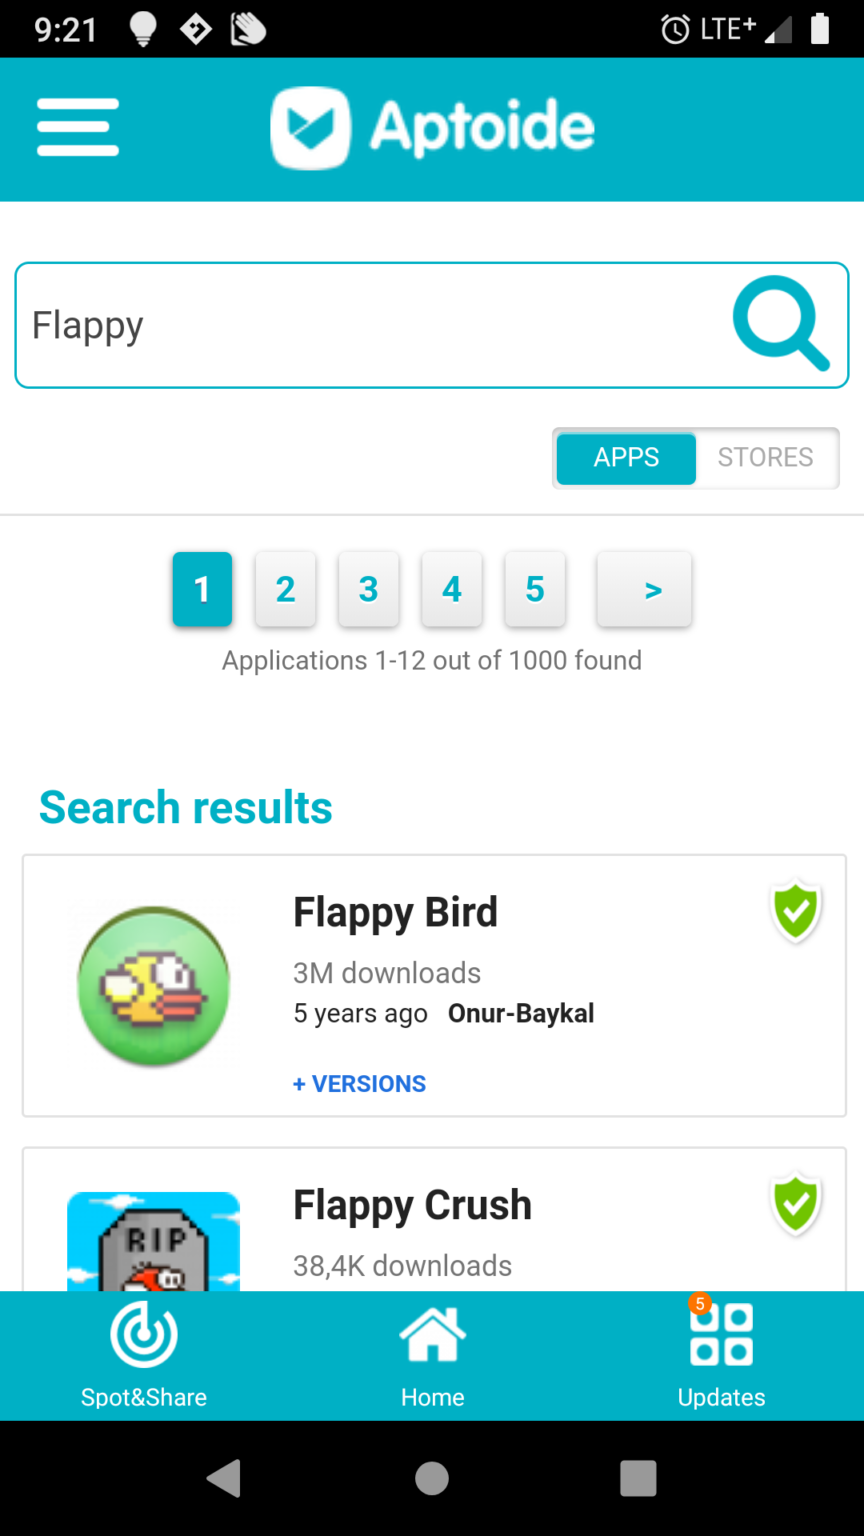Viewport: 864px width, 1536px height.
Task: Open the Flappy Bird app title
Action: point(395,913)
